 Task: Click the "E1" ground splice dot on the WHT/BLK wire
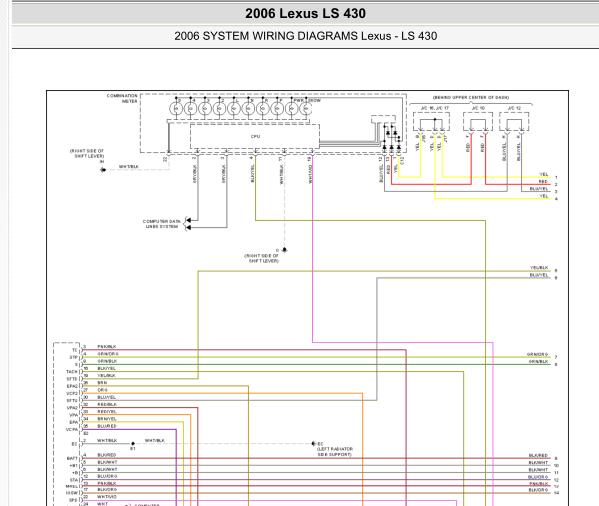133,444
